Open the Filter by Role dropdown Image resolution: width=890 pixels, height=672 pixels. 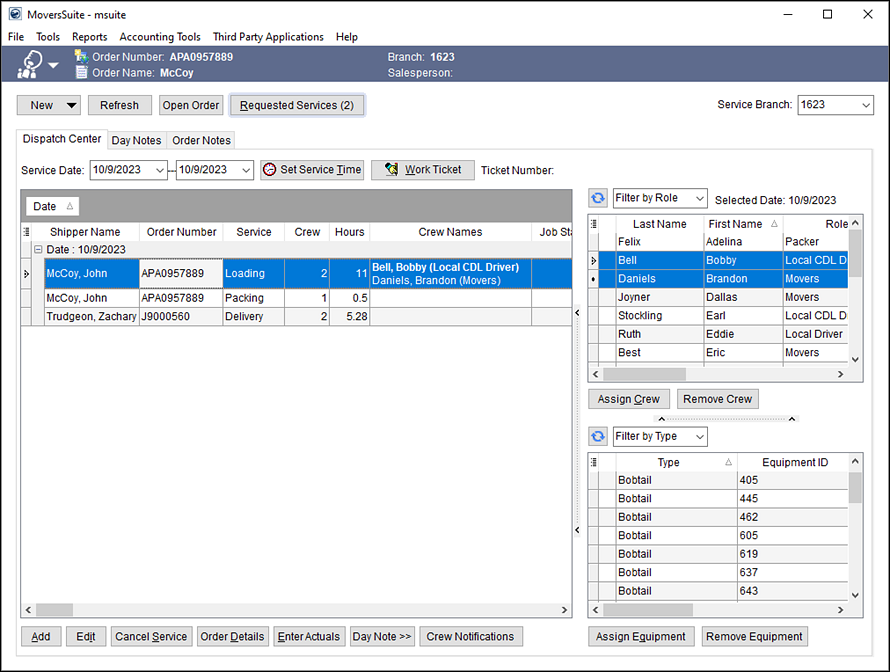coord(697,197)
